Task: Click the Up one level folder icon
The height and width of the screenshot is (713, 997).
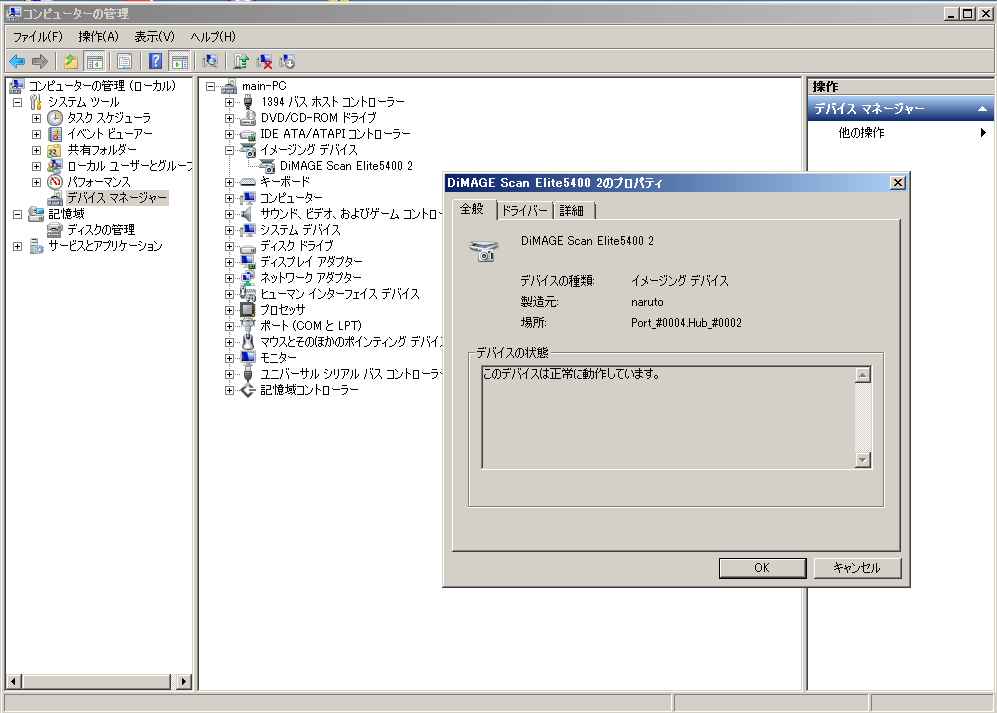Action: point(71,62)
